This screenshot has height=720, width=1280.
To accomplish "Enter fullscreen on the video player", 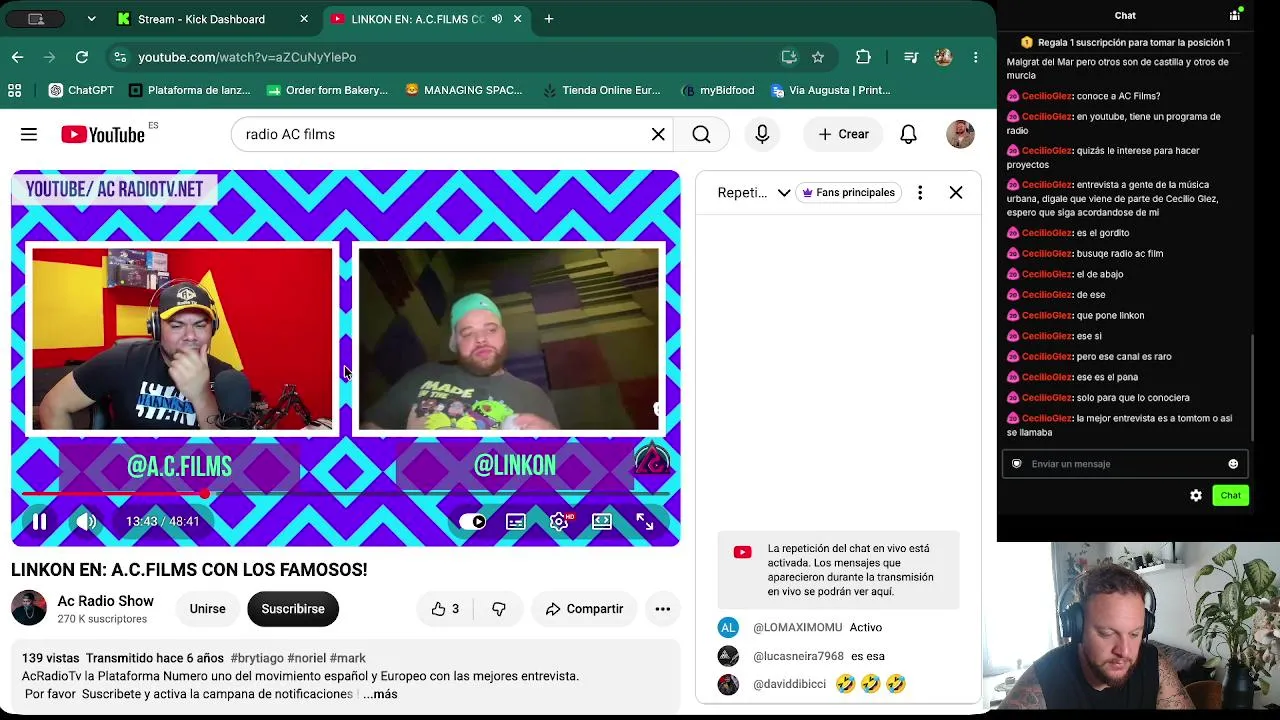I will tap(645, 521).
